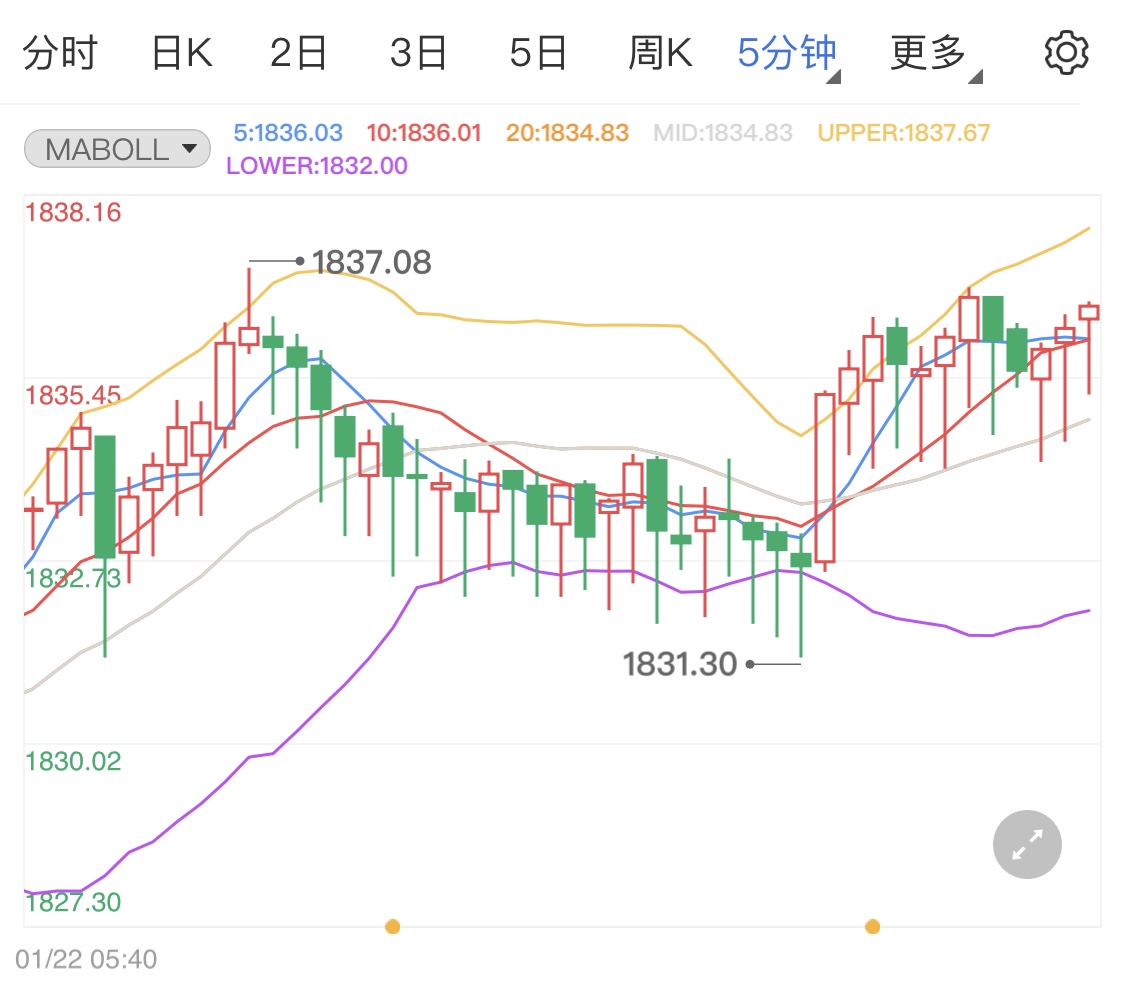Click the 01/22 05:40 timestamp

pyautogui.click(x=86, y=959)
